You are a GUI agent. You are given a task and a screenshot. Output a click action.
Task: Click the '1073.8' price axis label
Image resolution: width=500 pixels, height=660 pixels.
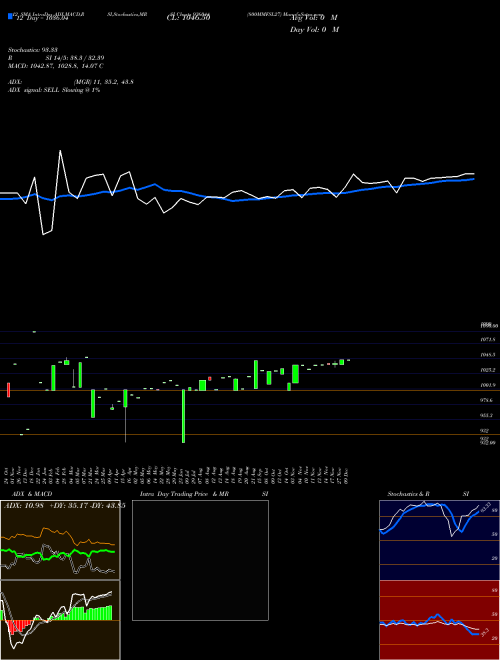tap(487, 339)
